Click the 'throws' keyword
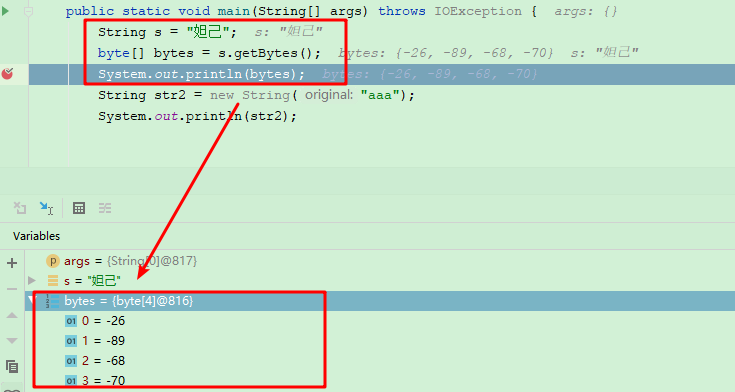 click(x=402, y=11)
